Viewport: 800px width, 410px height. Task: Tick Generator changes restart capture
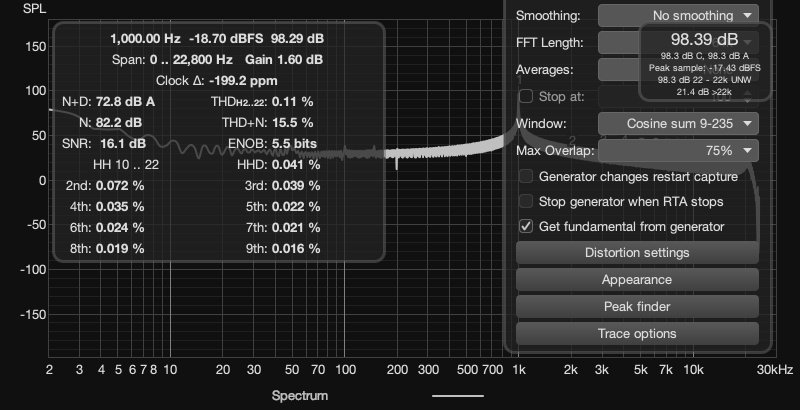(x=527, y=177)
